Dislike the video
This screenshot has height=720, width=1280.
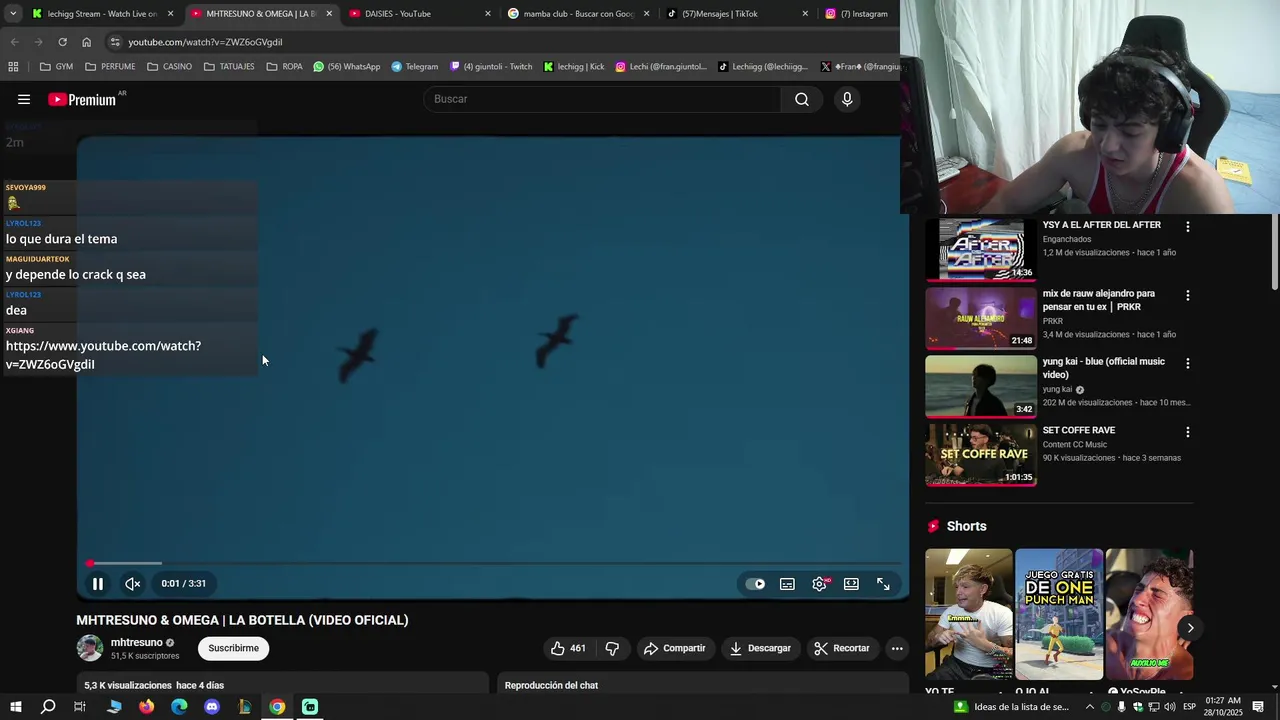coord(612,648)
